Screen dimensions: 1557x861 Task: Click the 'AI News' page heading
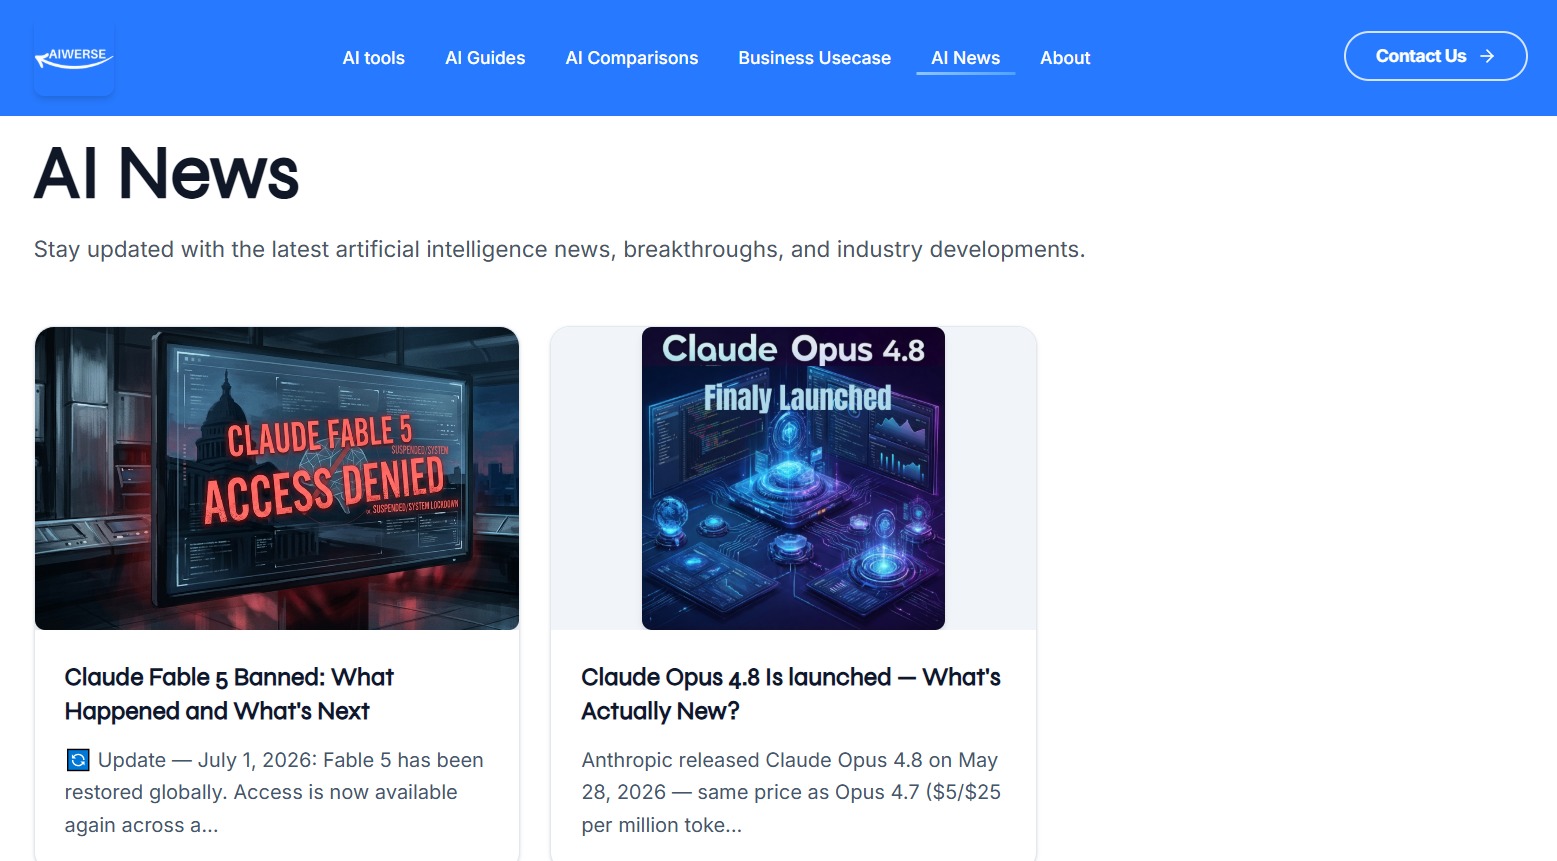tap(166, 173)
